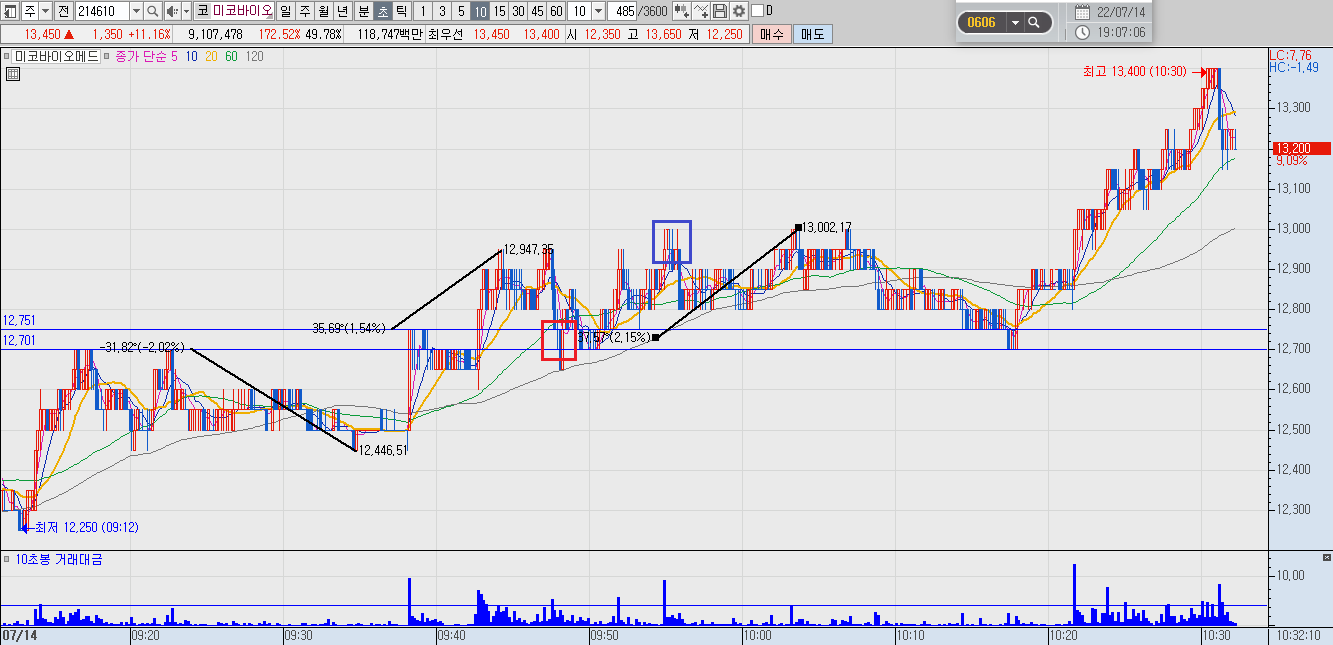Click the 매수 buy button

771,34
